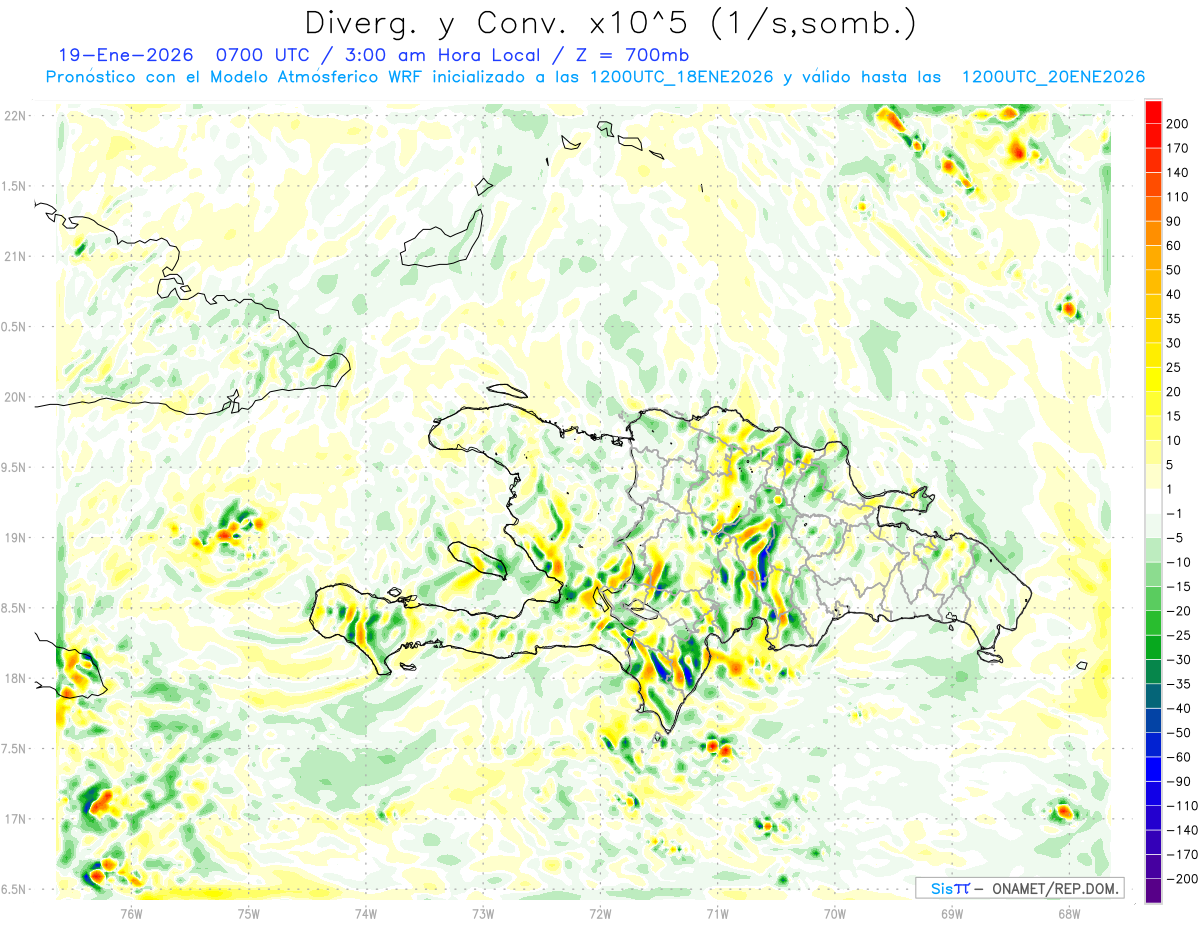The image size is (1200, 927).
Task: Click the '-50' color bar value
Action: click(x=1181, y=732)
